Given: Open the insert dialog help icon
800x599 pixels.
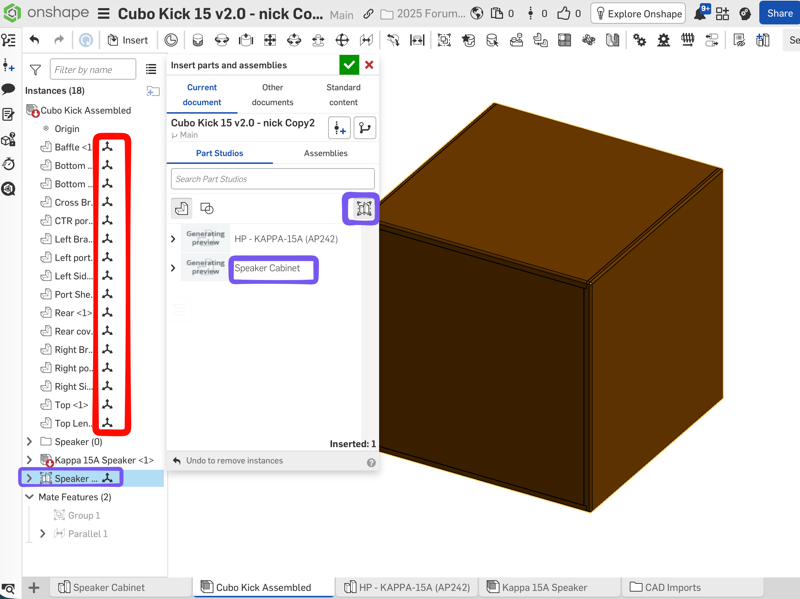Looking at the screenshot, I should (x=371, y=462).
